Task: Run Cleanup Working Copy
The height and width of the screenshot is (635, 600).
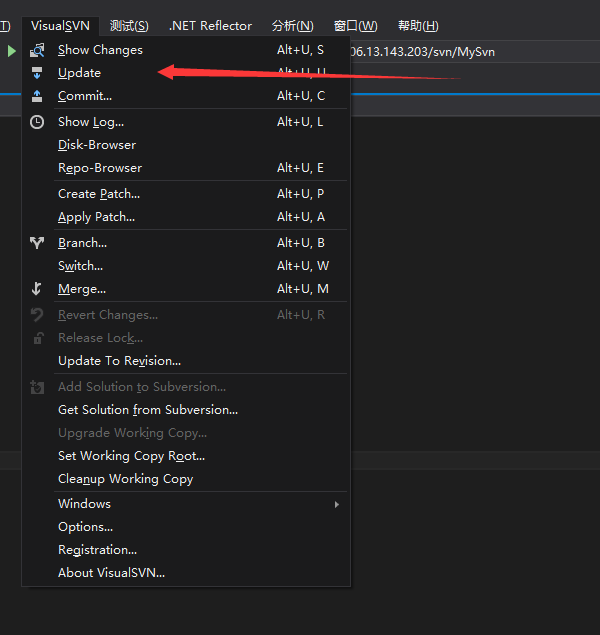Action: click(x=186, y=479)
